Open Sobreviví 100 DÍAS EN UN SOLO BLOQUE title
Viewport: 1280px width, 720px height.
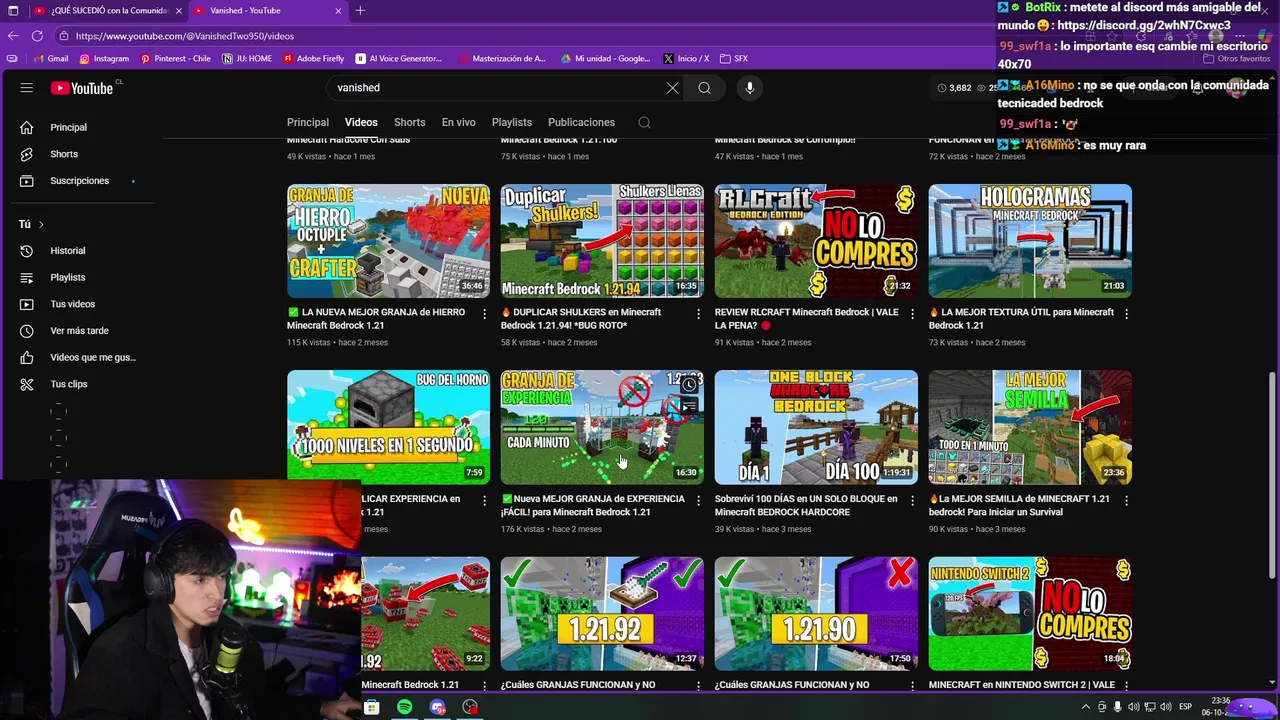(x=806, y=505)
